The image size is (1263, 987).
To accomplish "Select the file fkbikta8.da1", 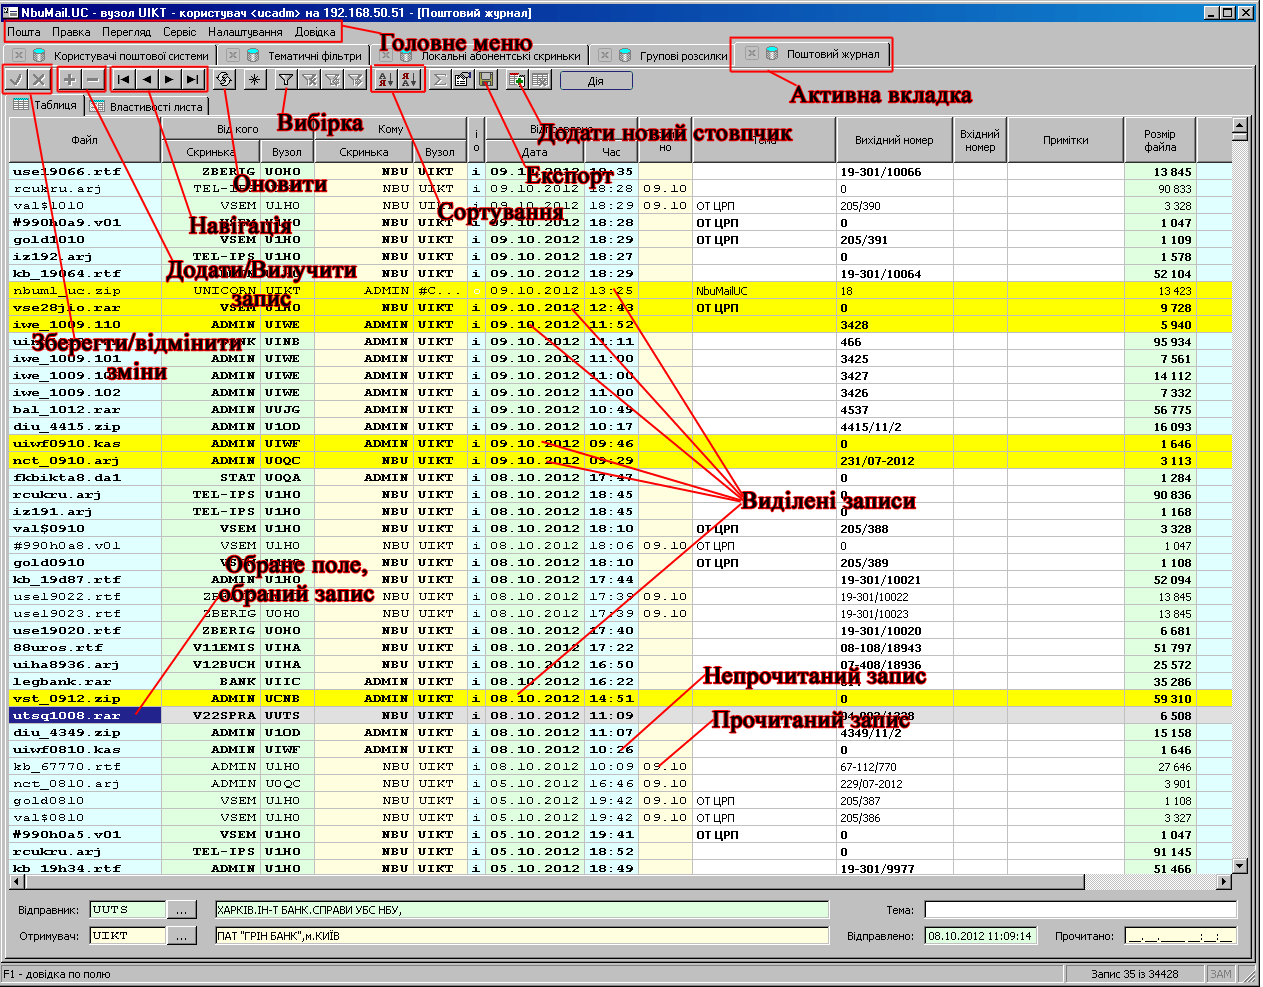I will pos(85,478).
